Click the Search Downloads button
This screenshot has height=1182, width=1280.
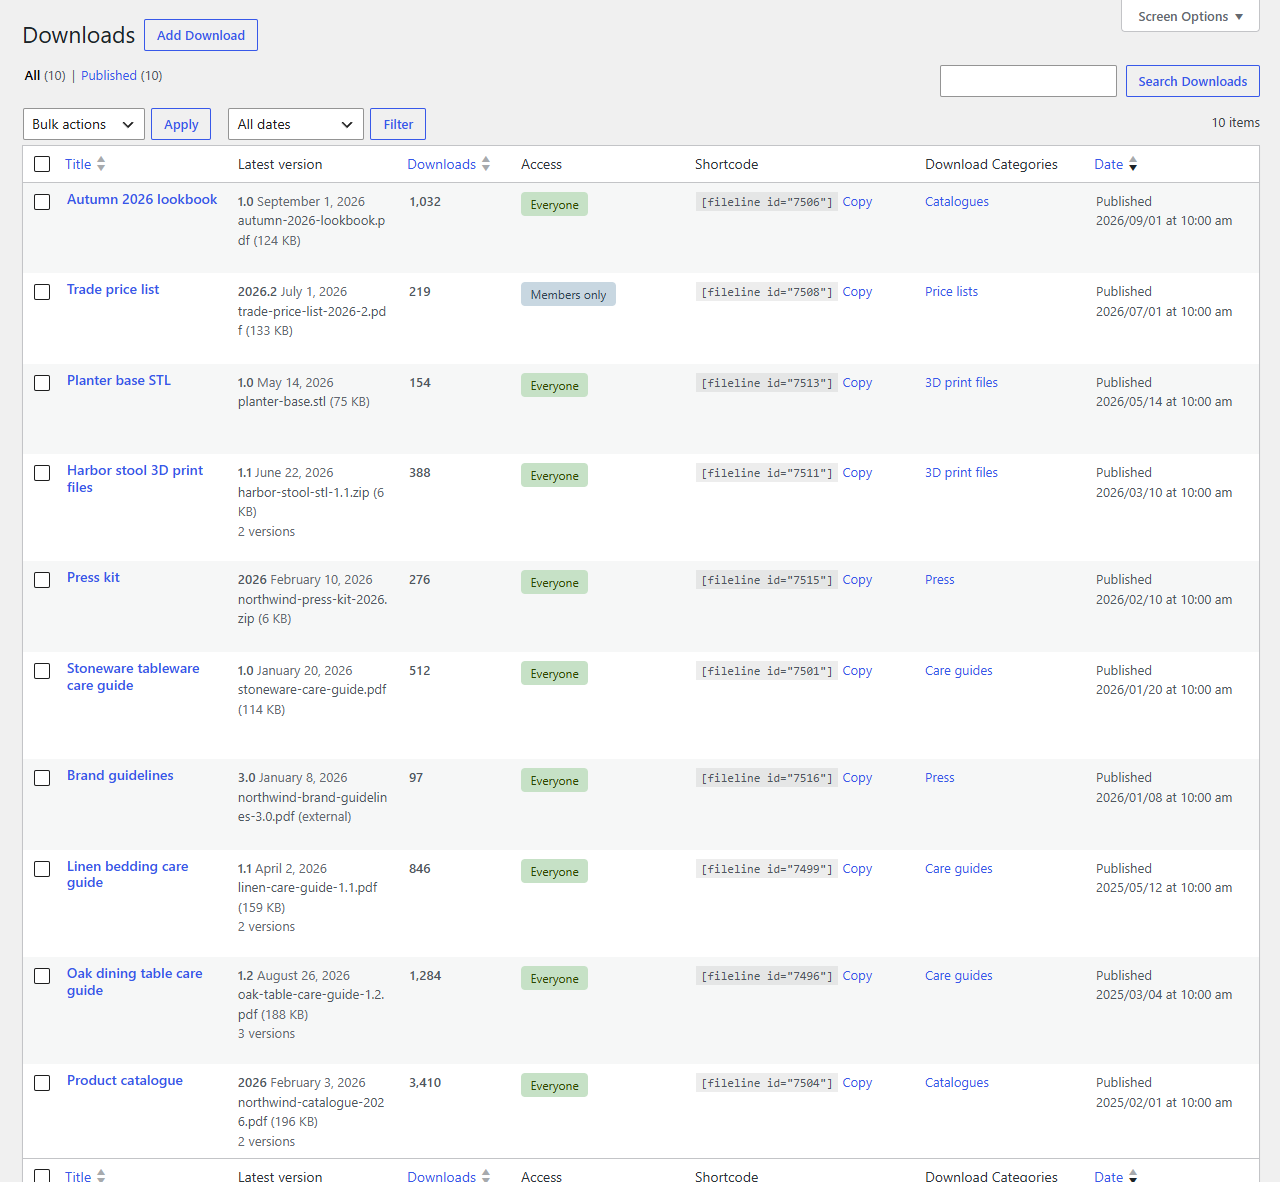[1193, 81]
